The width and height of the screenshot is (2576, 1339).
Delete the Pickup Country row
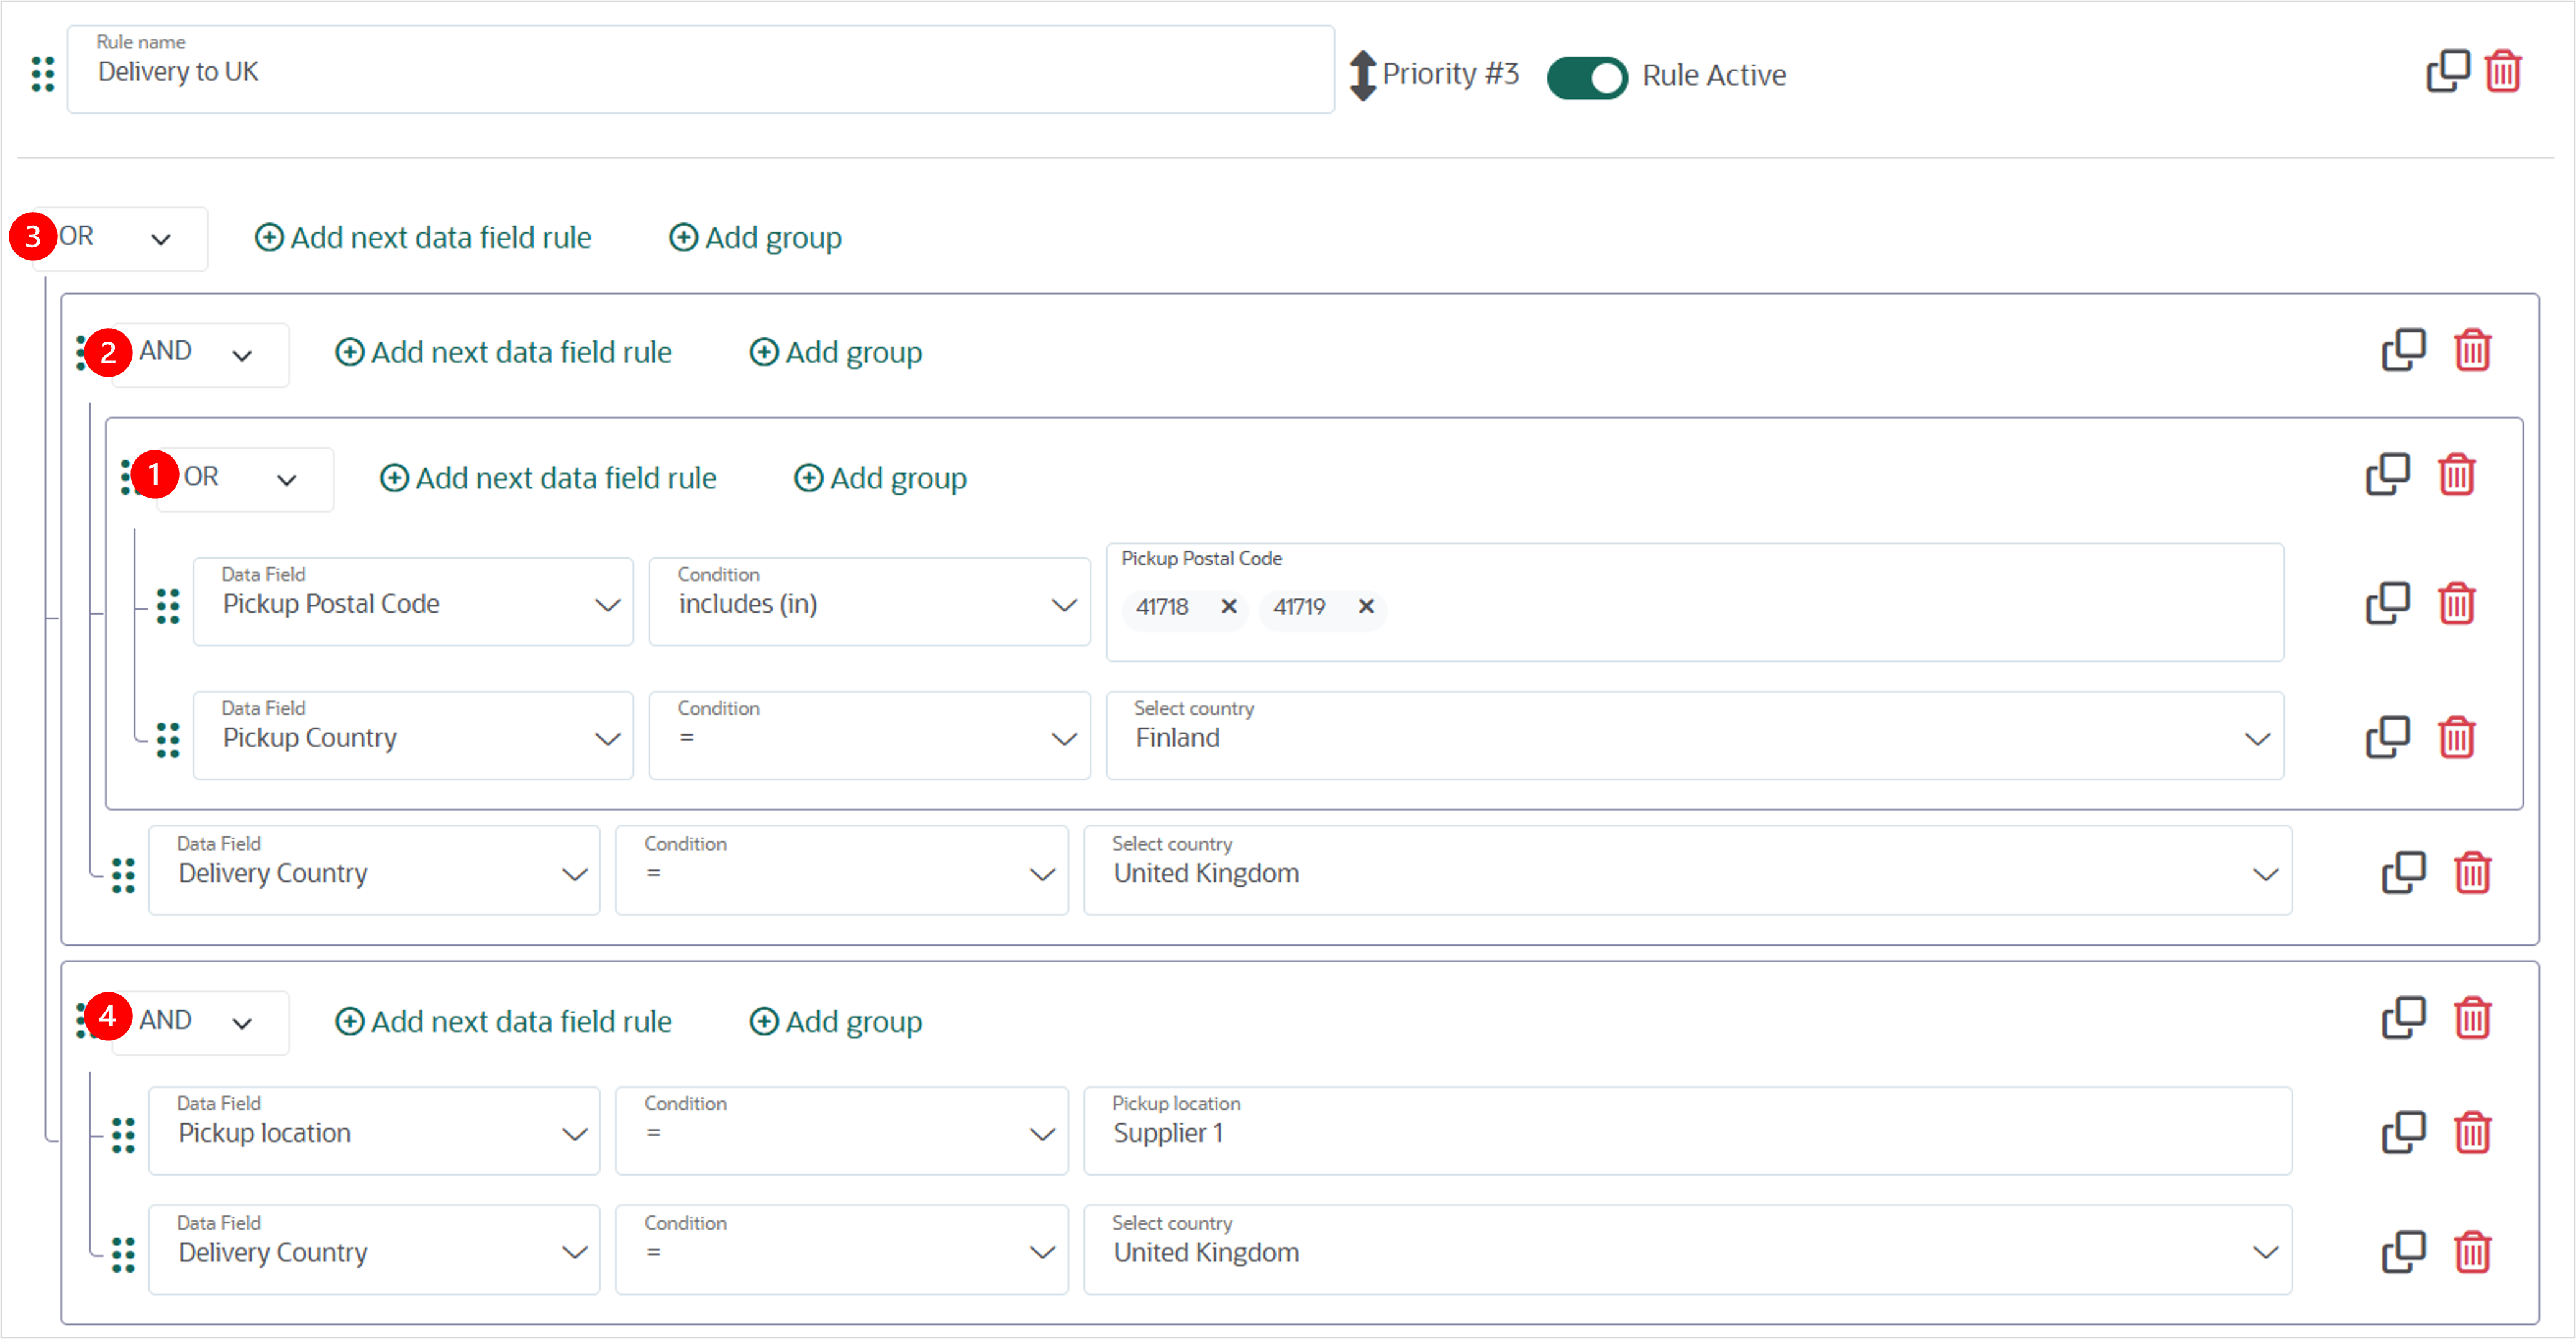coord(2456,737)
